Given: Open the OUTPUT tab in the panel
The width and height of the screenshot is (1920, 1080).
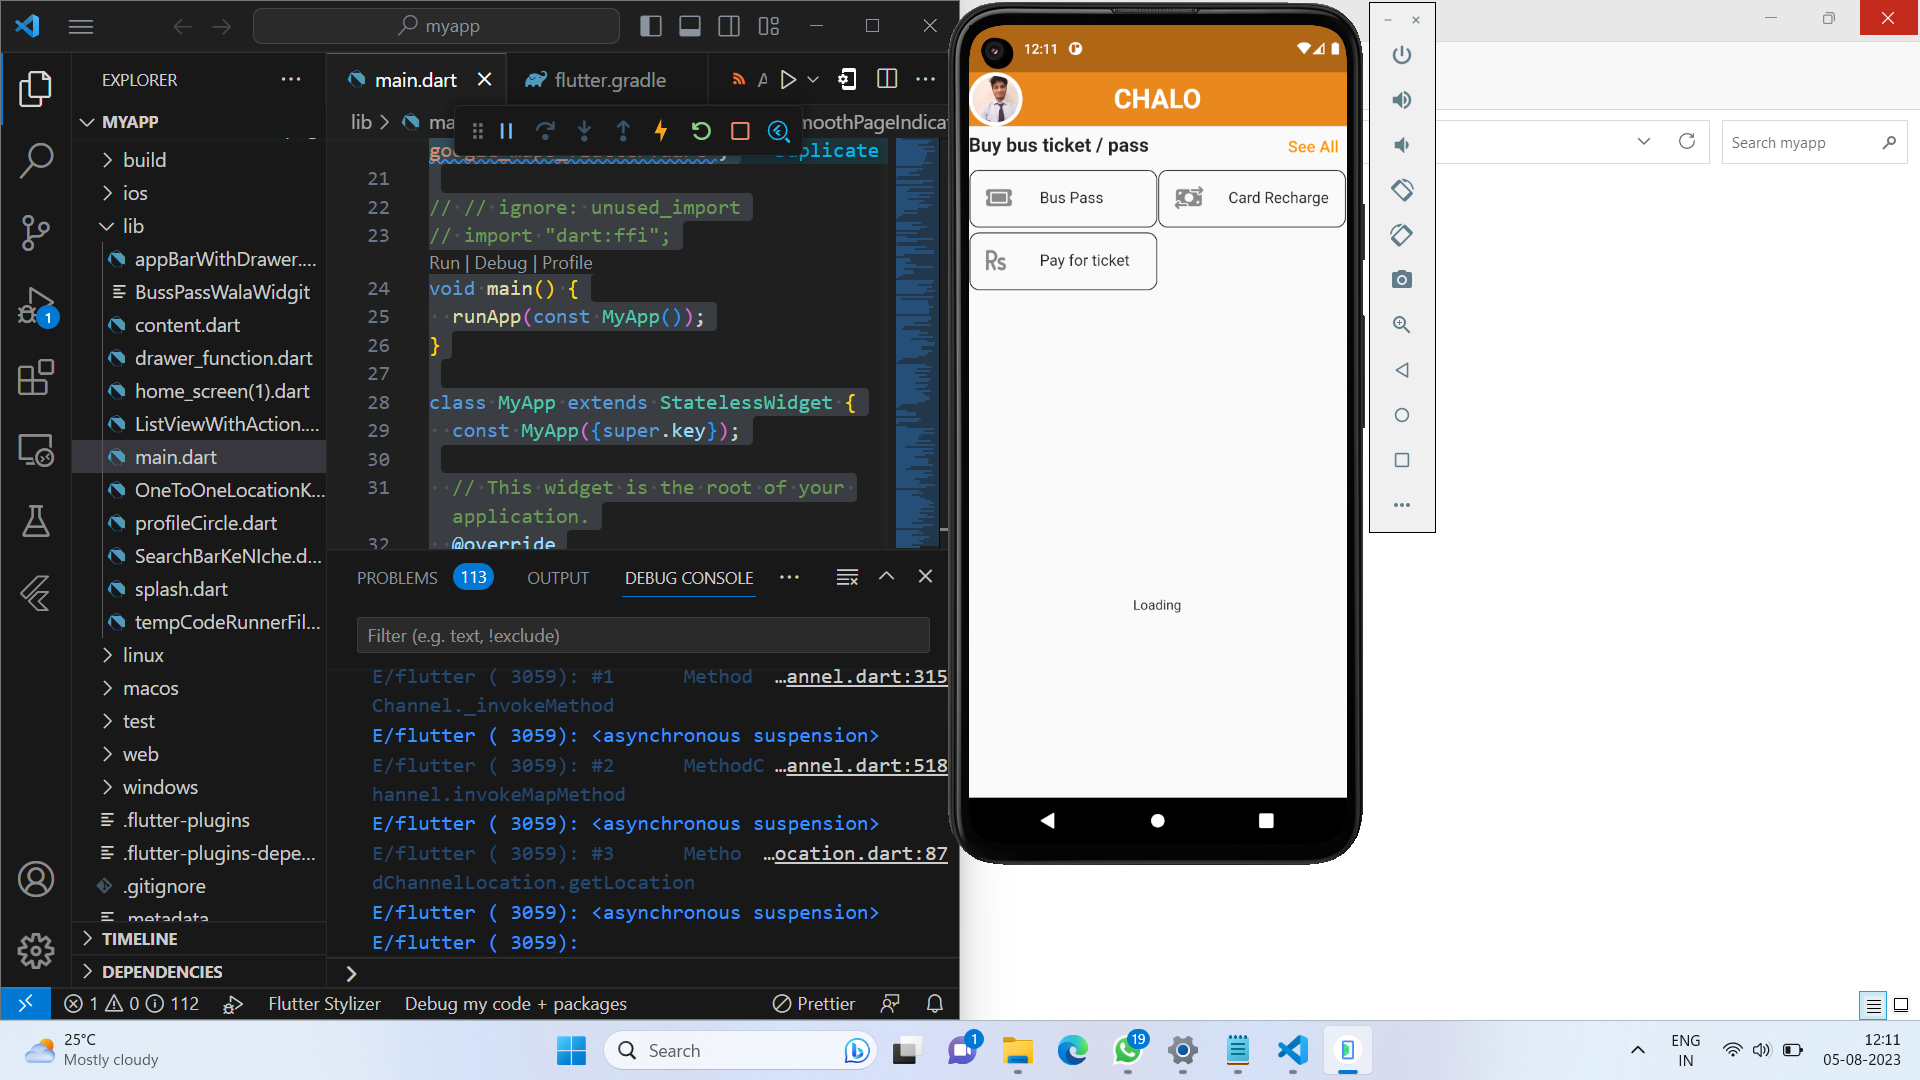Looking at the screenshot, I should click(557, 577).
